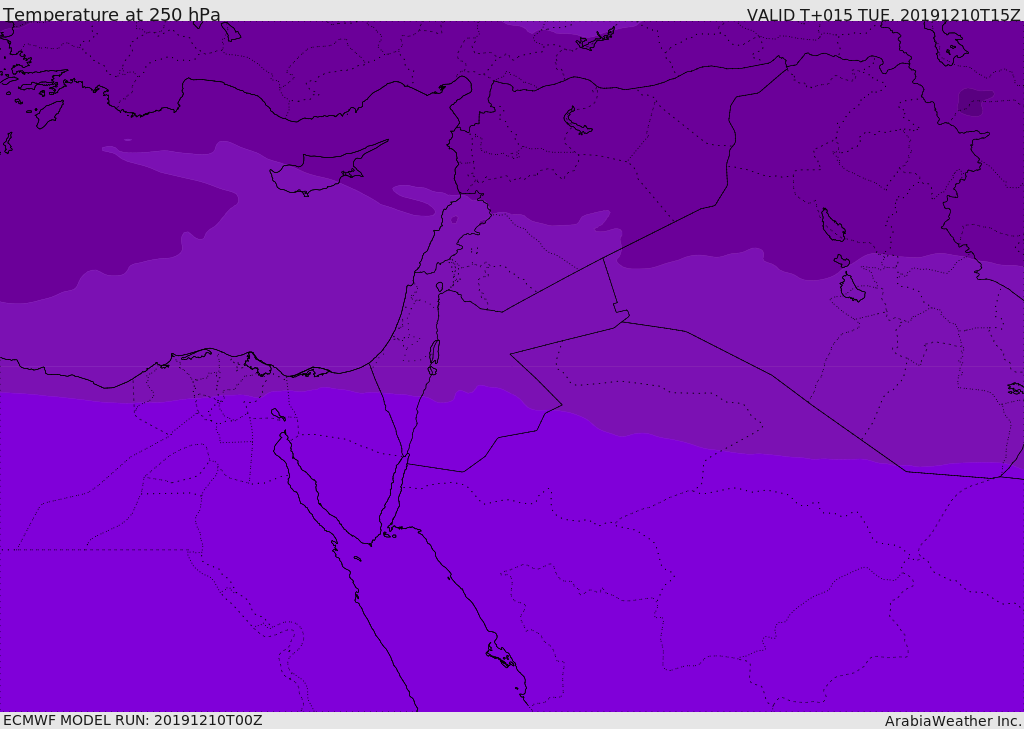Image resolution: width=1024 pixels, height=729 pixels.
Task: Click the Dead Sea outline on the map
Action: 434,353
